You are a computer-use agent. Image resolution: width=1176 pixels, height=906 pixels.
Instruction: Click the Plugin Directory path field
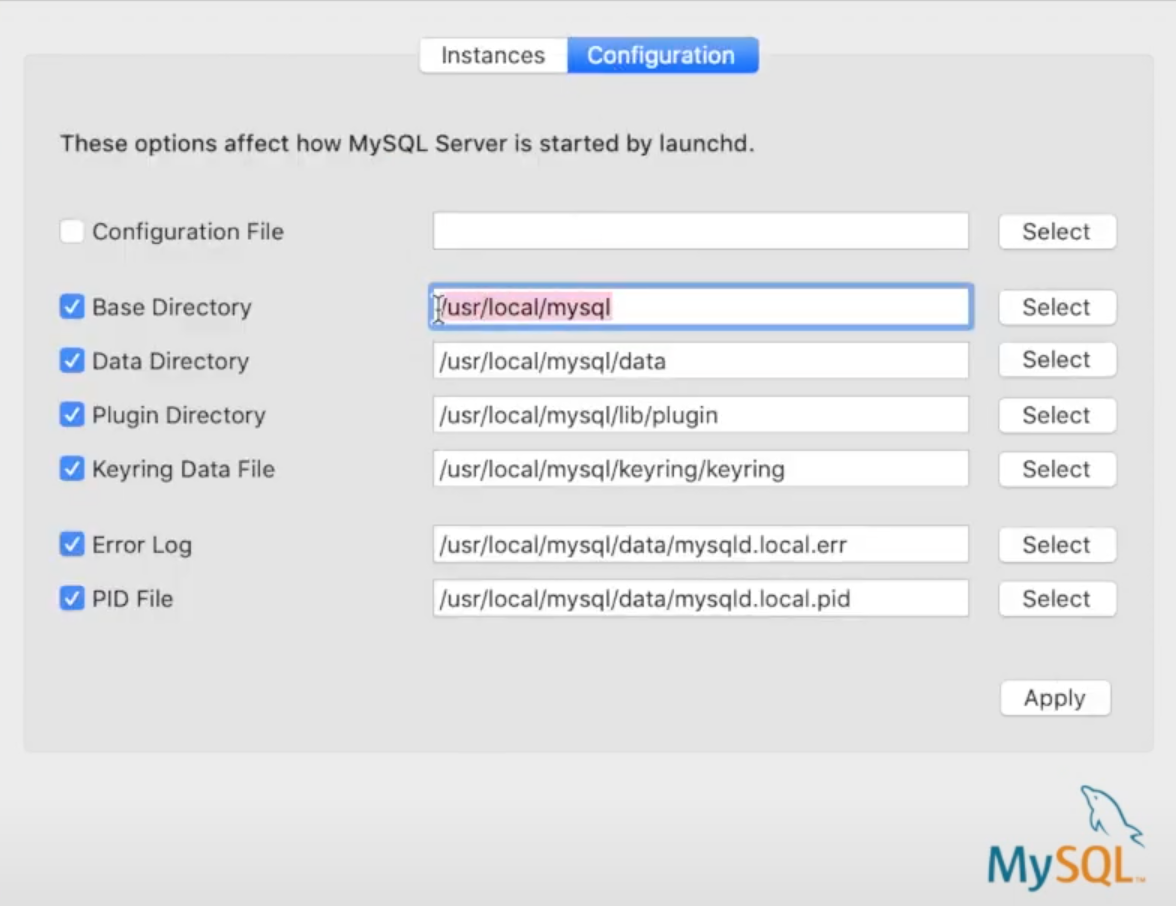(x=700, y=415)
